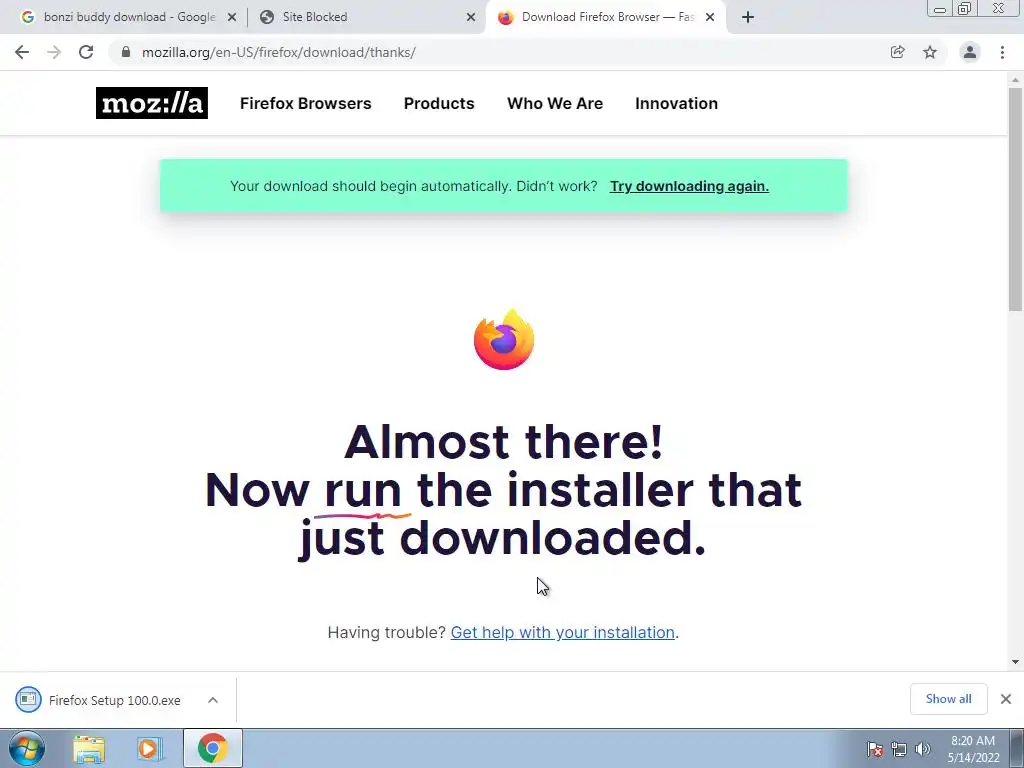This screenshot has height=768, width=1024.
Task: Open Chrome's three-dot menu
Action: (1002, 52)
